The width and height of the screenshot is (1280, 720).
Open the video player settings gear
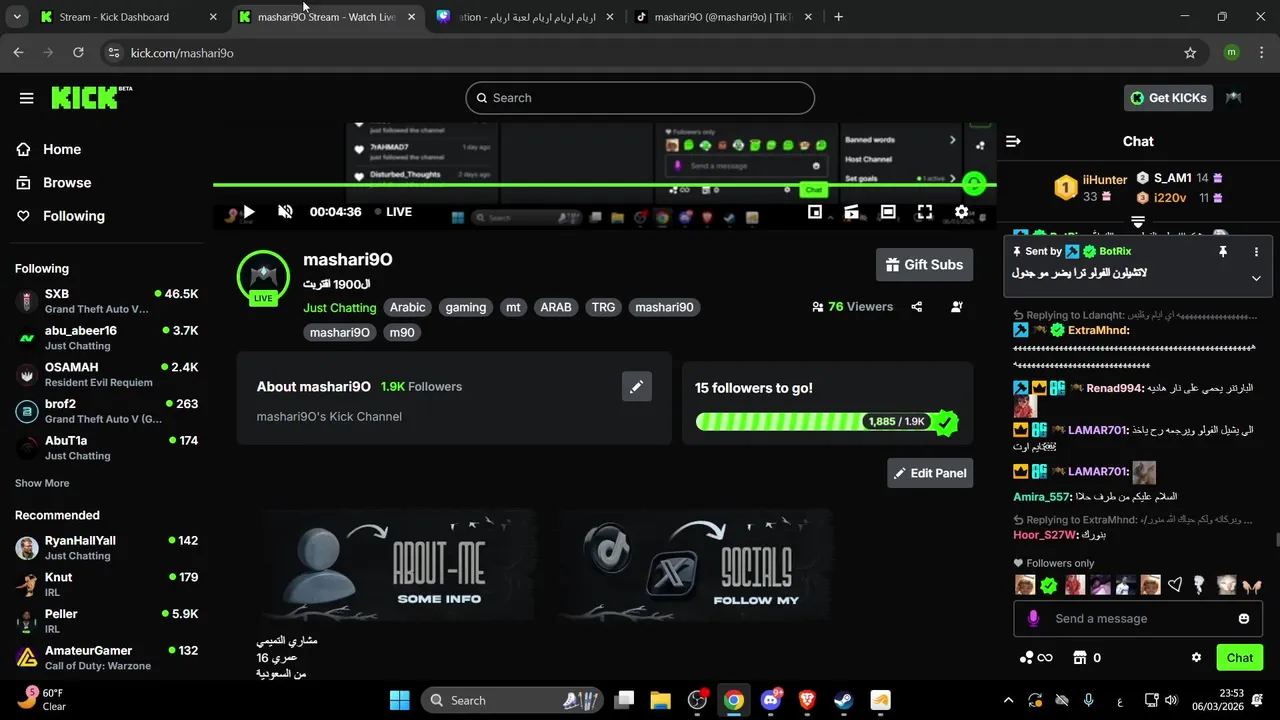coord(961,212)
